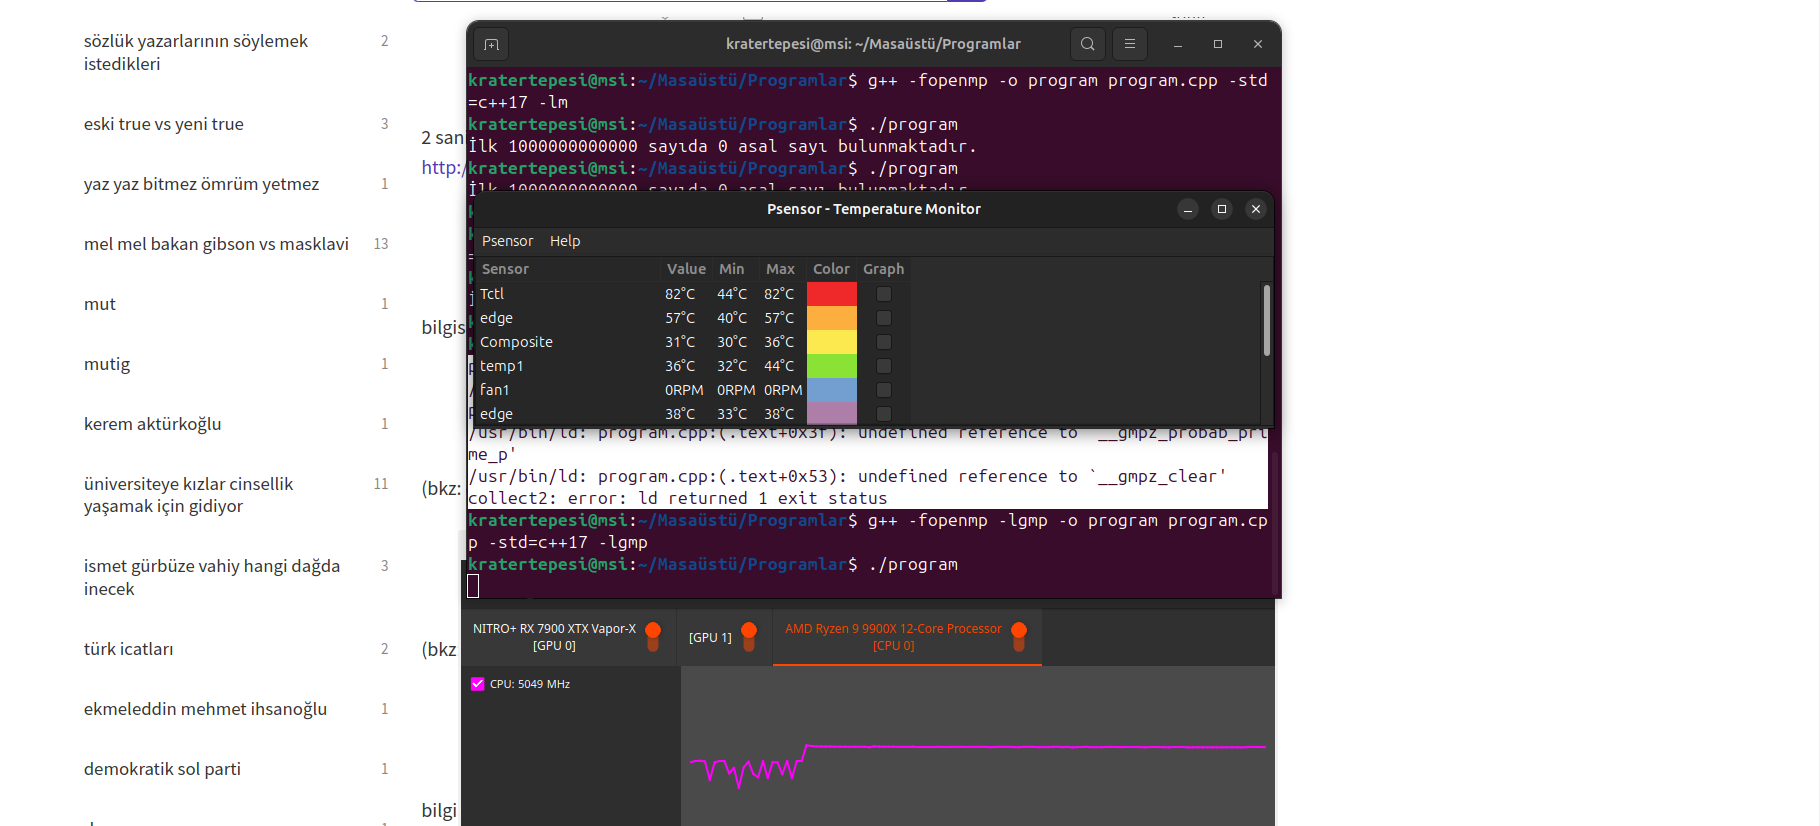The height and width of the screenshot is (826, 1820).
Task: Enable the graph checkbox for Tctl sensor
Action: click(884, 294)
